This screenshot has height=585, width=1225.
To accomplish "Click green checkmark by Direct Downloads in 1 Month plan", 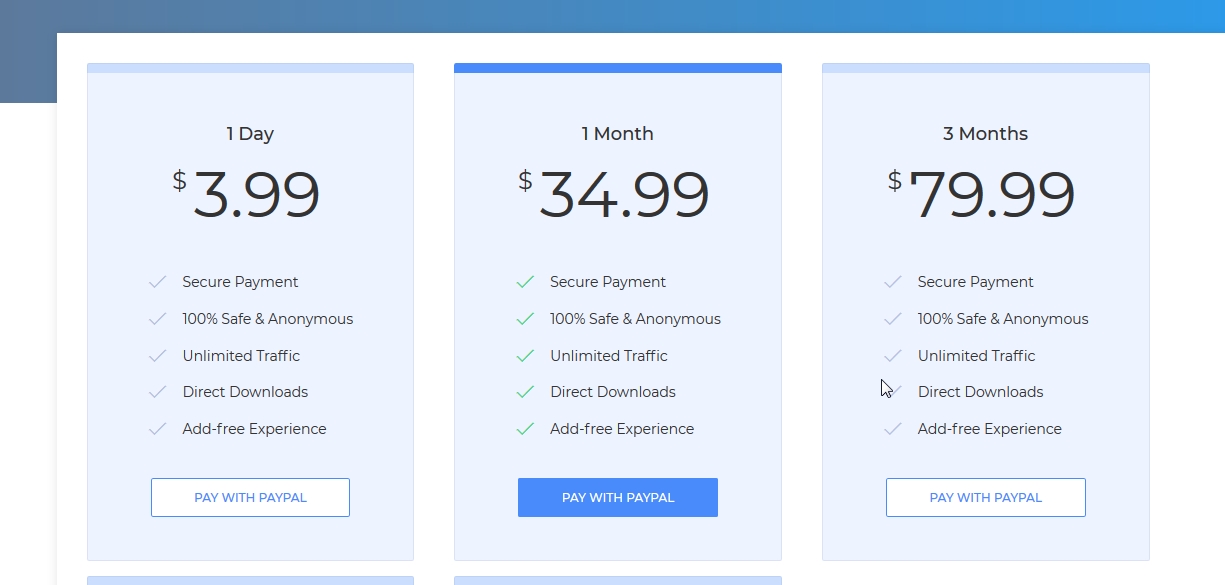I will pyautogui.click(x=525, y=392).
